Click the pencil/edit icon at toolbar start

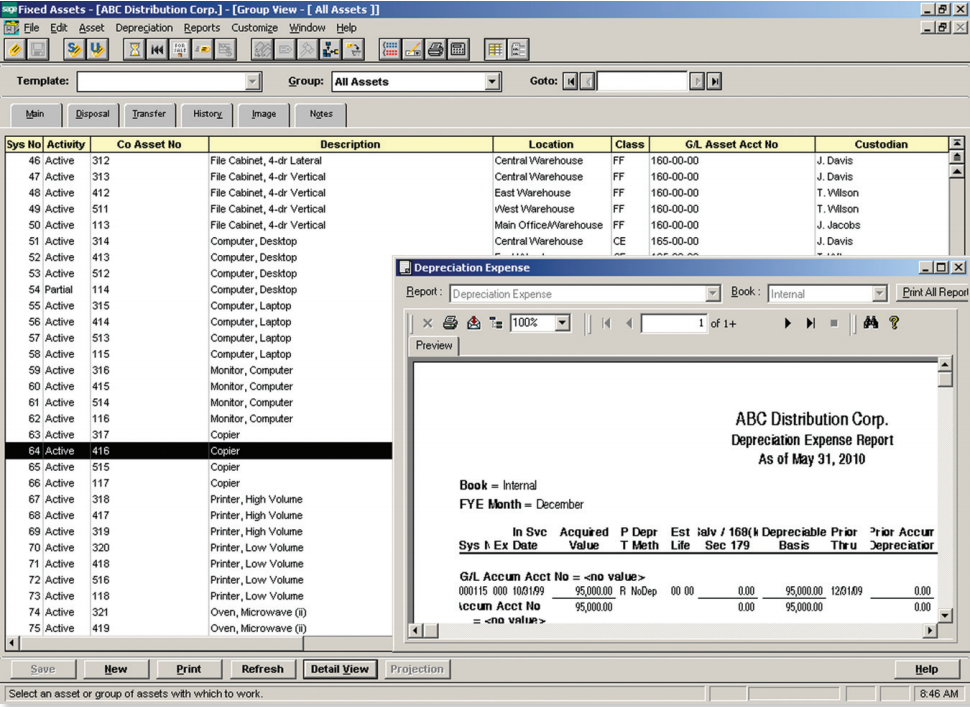point(15,49)
